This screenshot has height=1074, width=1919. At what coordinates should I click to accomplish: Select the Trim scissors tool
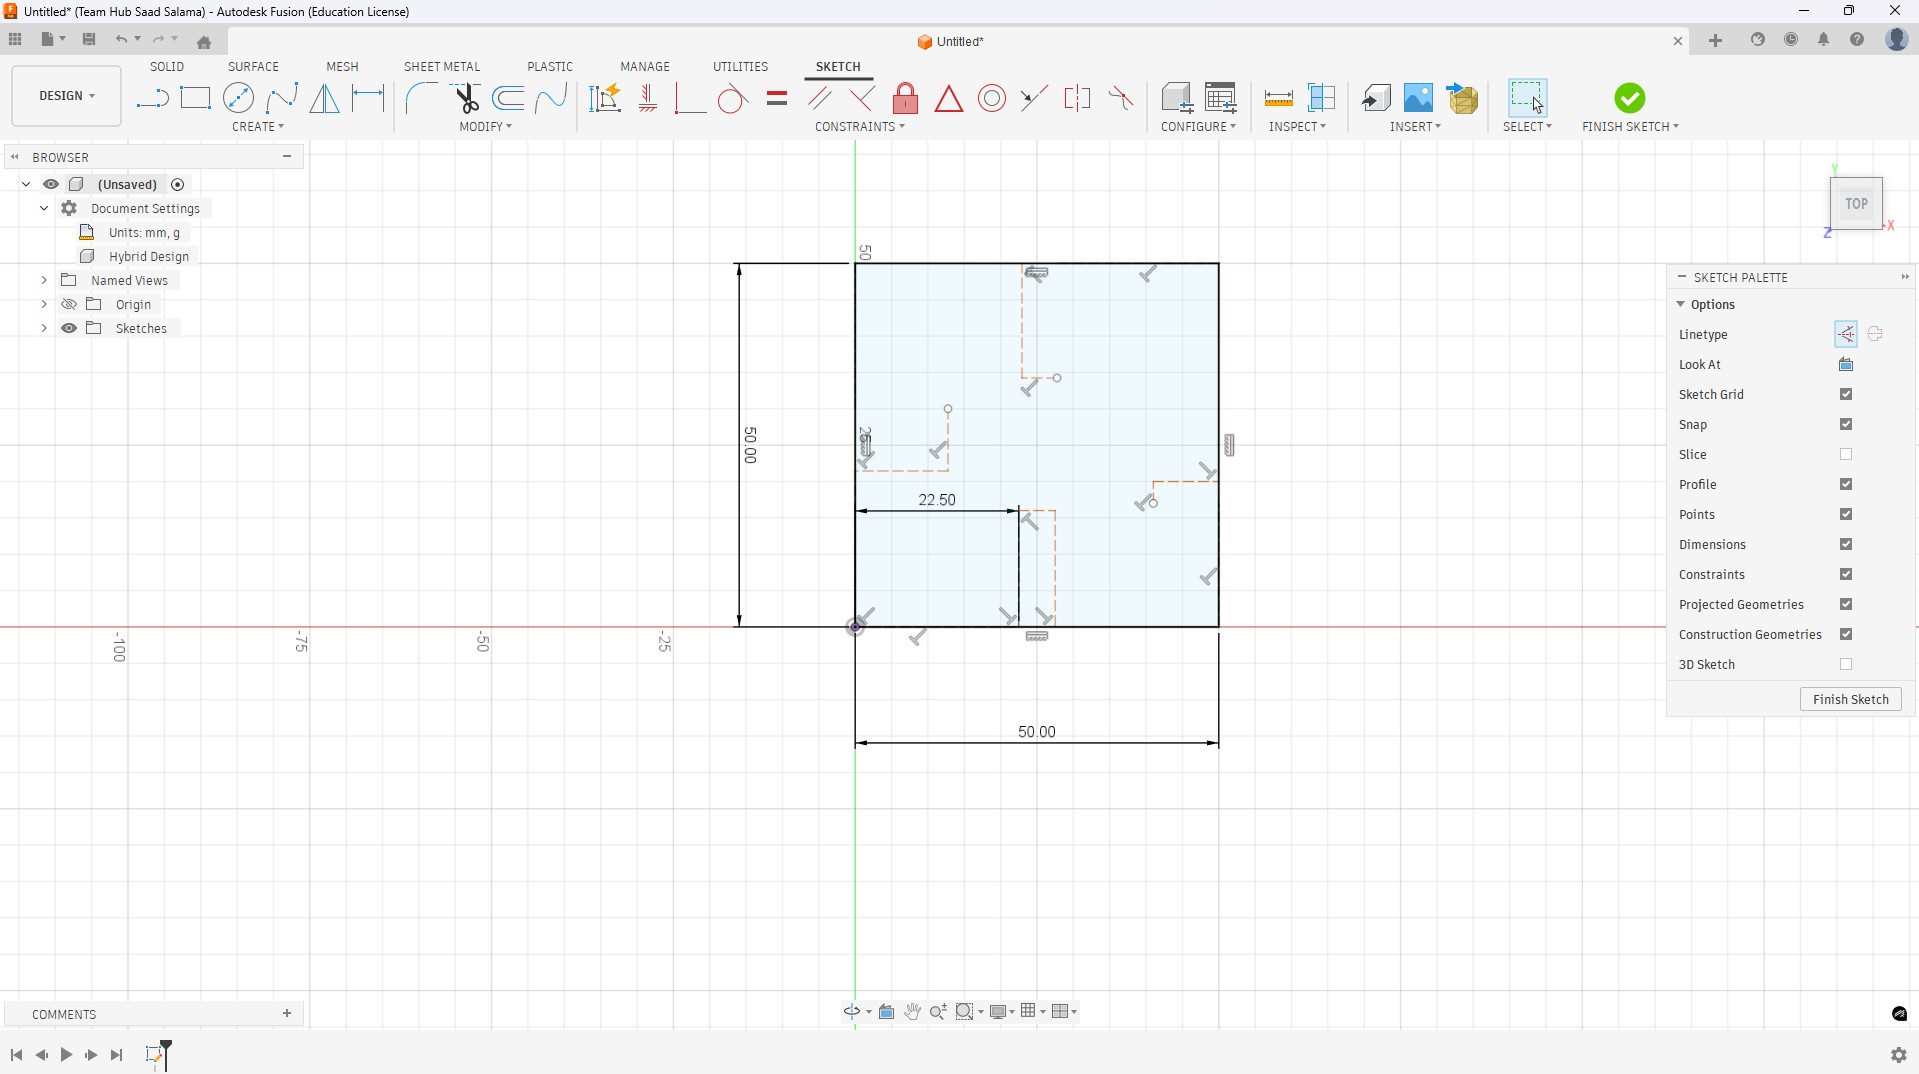(466, 98)
